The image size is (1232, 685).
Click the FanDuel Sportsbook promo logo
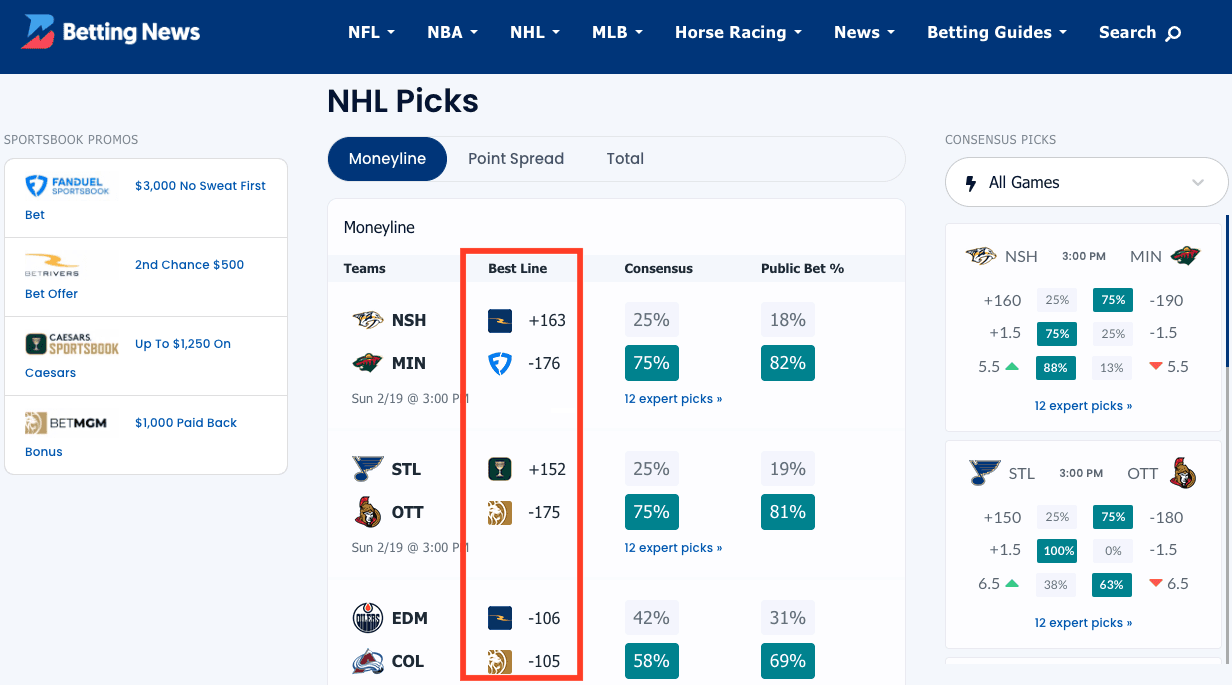pyautogui.click(x=67, y=186)
